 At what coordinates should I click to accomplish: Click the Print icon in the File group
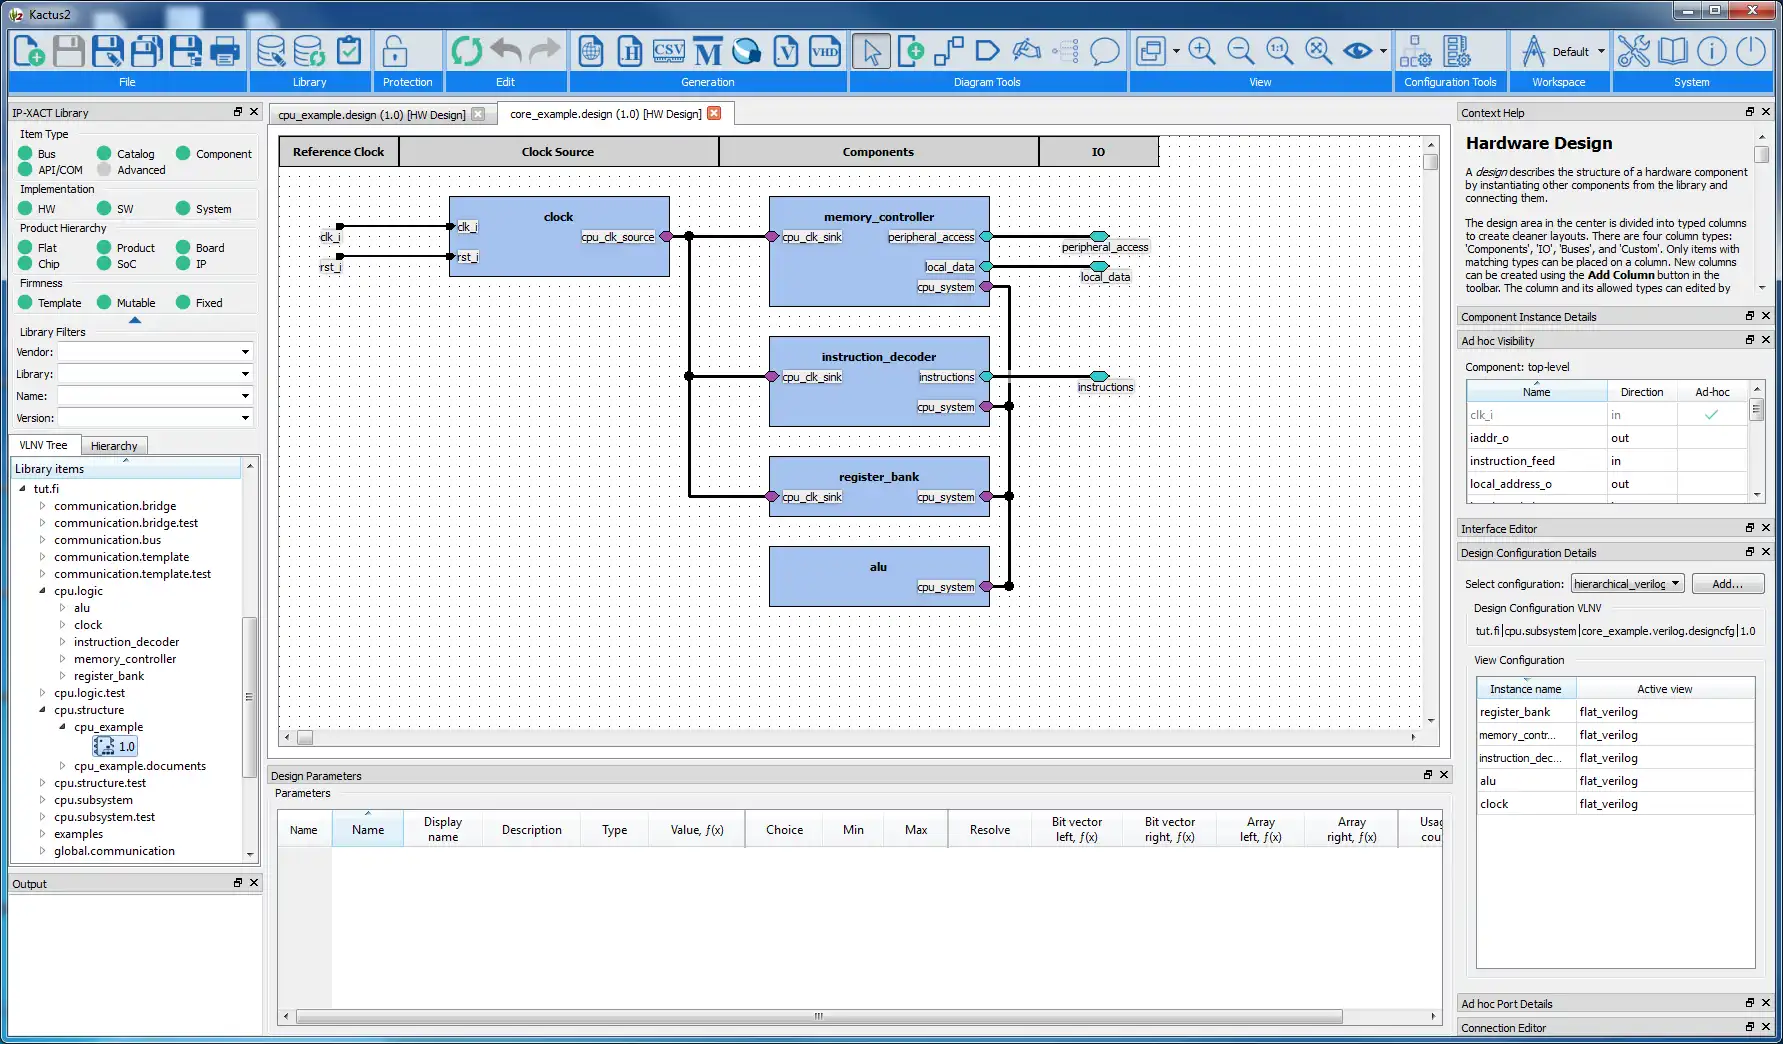coord(227,50)
